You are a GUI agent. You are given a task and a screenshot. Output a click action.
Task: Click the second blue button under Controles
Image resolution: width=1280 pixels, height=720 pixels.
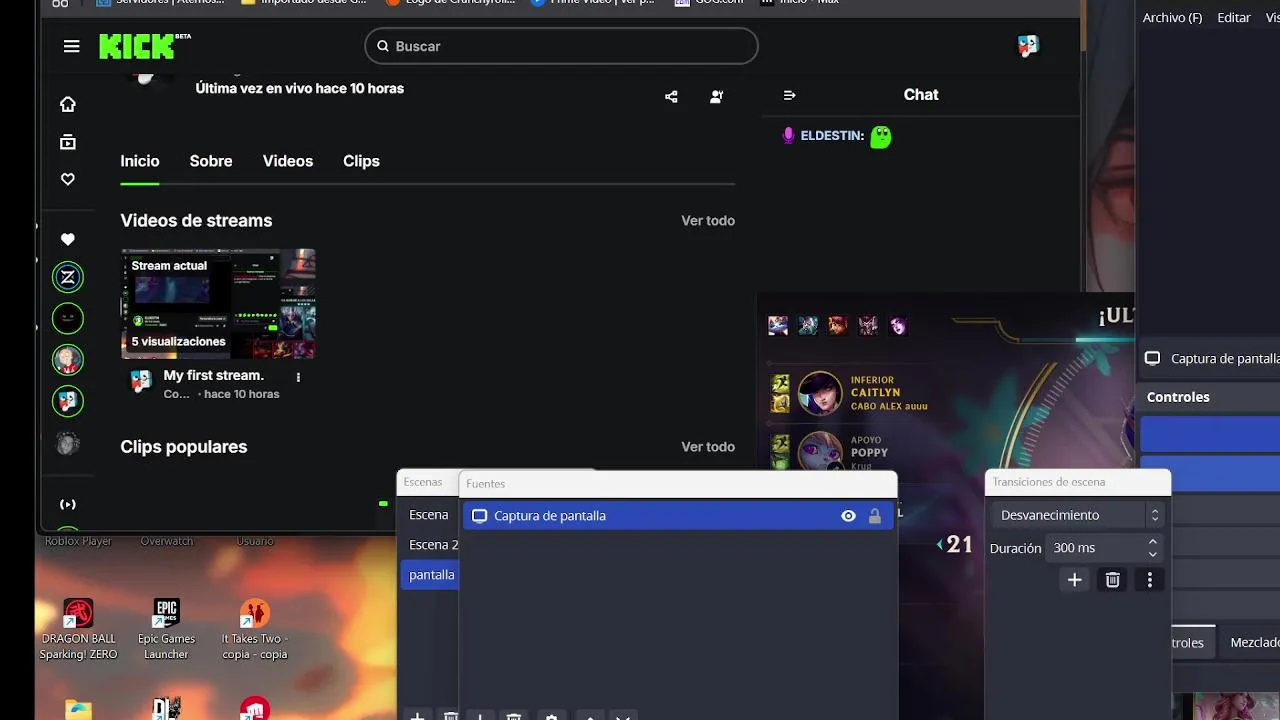(x=1210, y=474)
